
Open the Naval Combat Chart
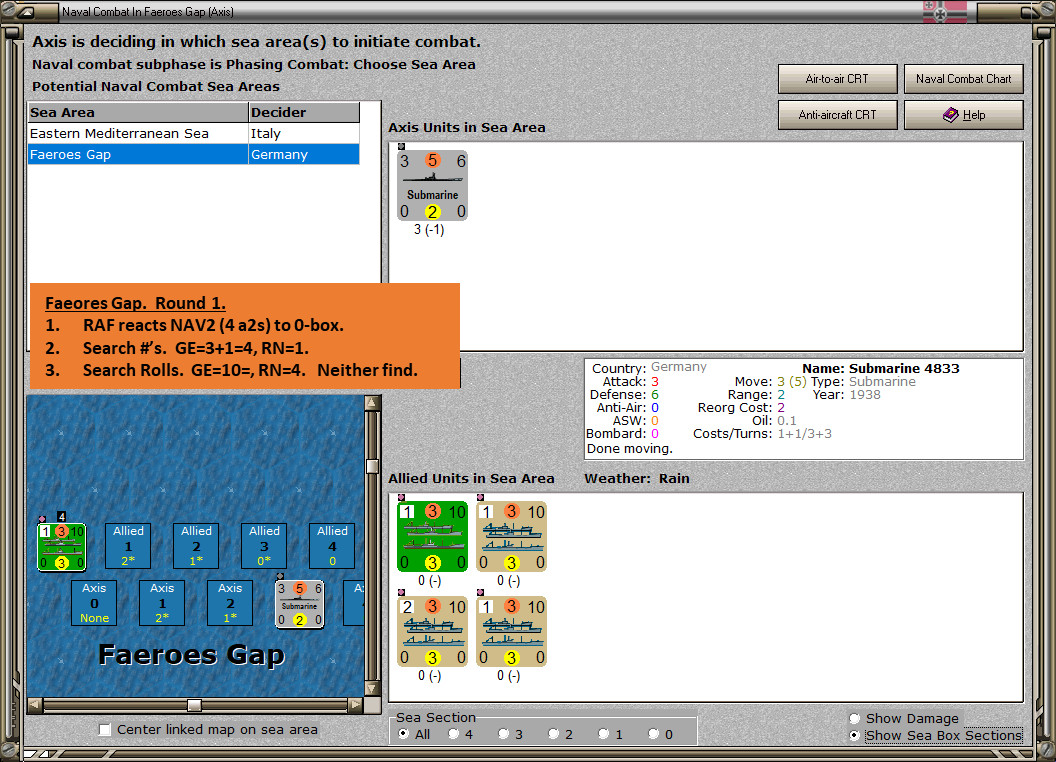pyautogui.click(x=963, y=79)
